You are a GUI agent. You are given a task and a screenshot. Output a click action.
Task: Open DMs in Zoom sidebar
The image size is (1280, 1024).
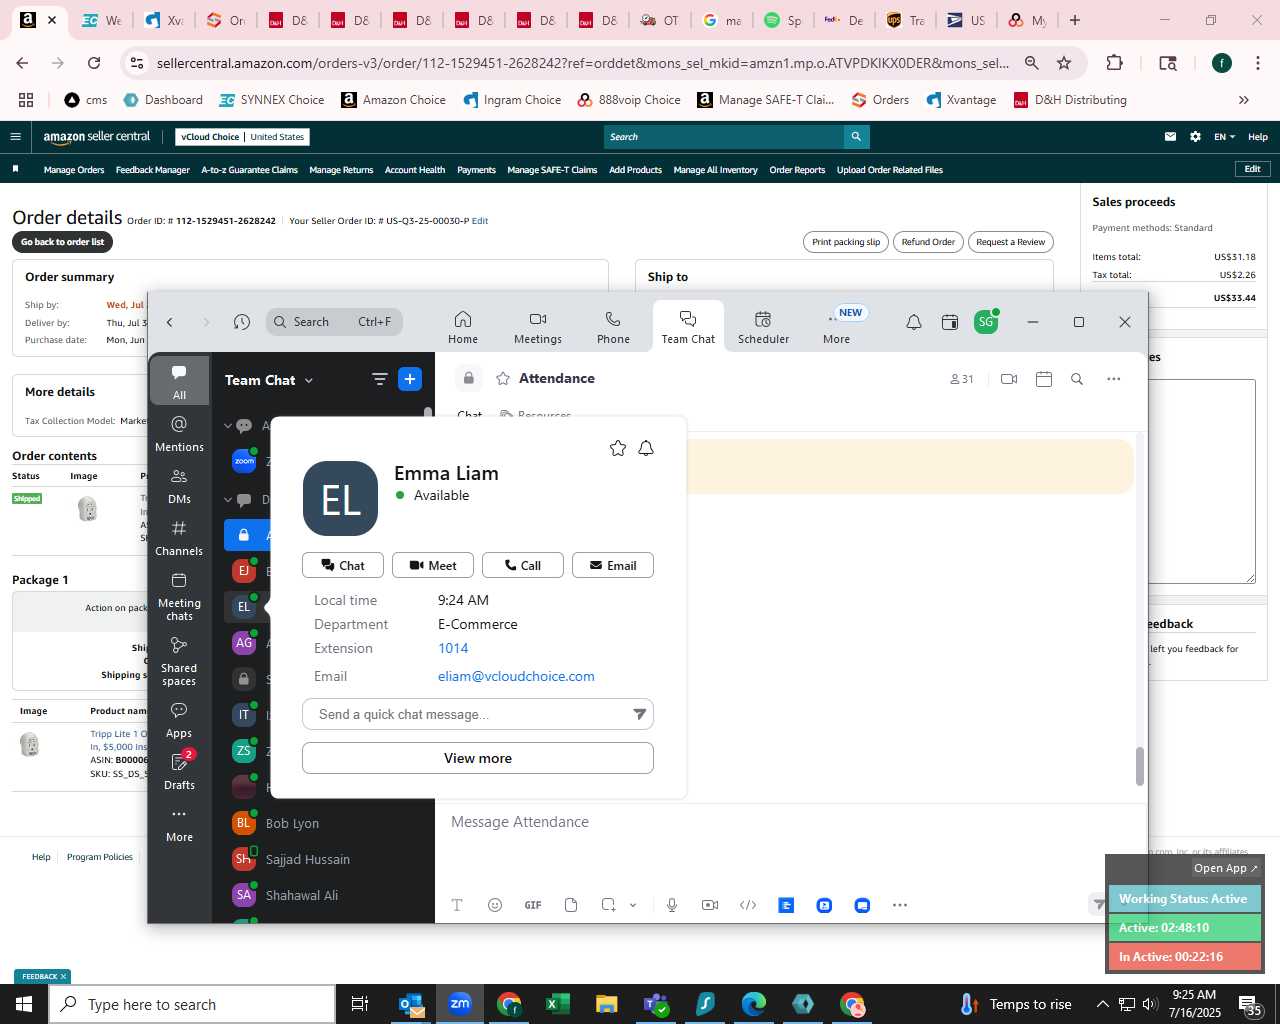click(180, 486)
